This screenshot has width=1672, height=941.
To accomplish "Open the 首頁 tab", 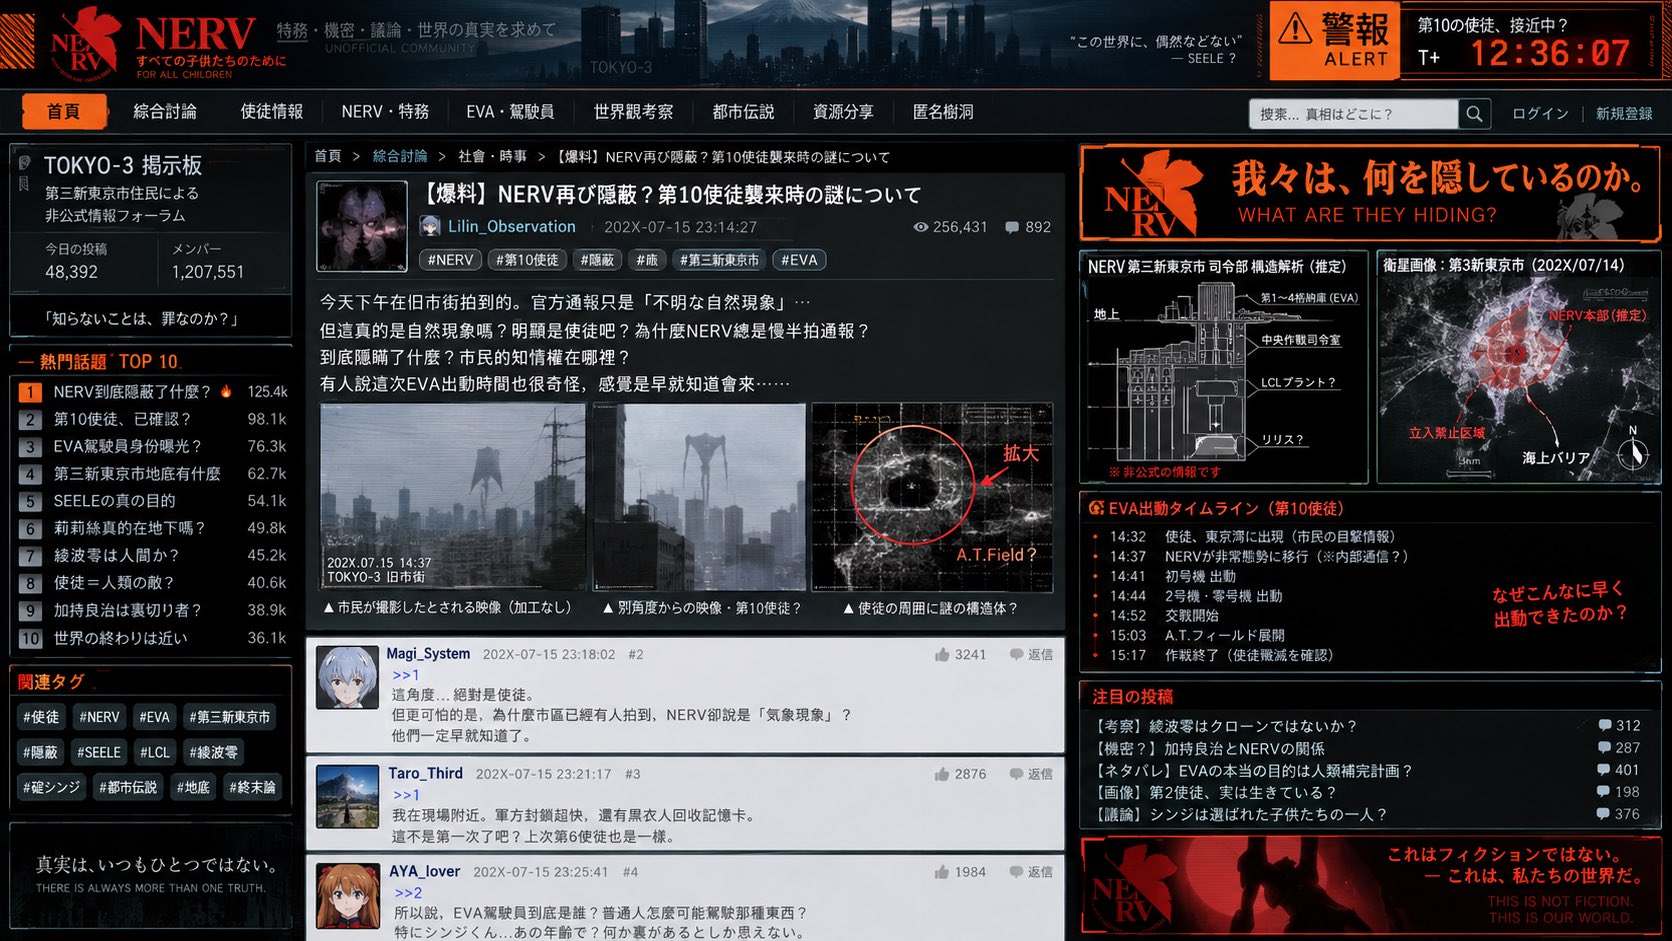I will [x=63, y=111].
